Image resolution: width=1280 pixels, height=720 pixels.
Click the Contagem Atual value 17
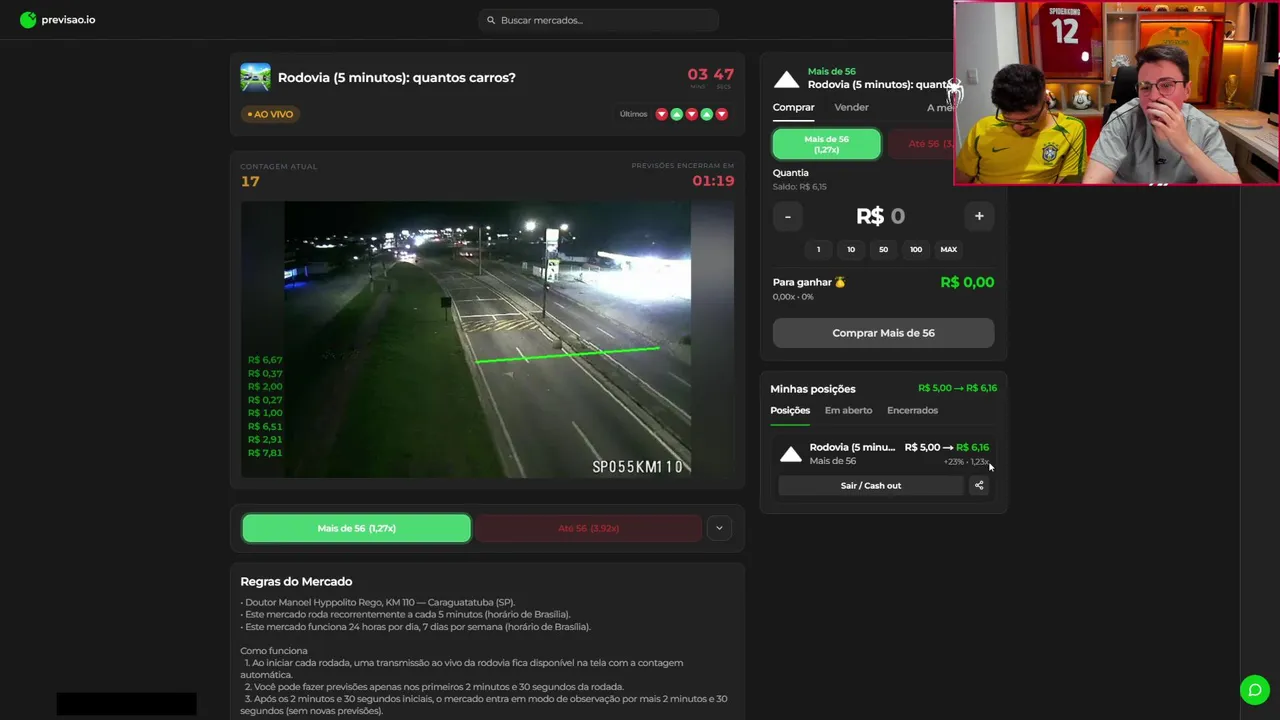coord(250,181)
